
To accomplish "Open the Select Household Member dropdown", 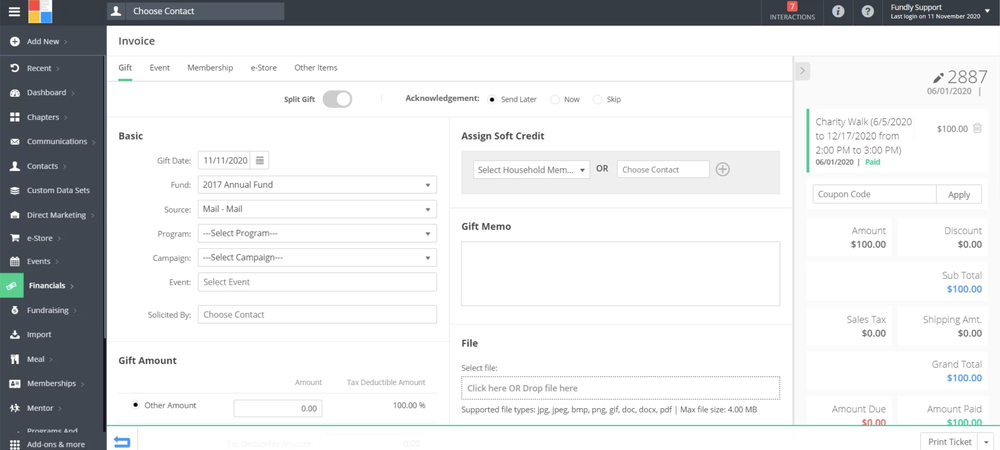I will 531,170.
